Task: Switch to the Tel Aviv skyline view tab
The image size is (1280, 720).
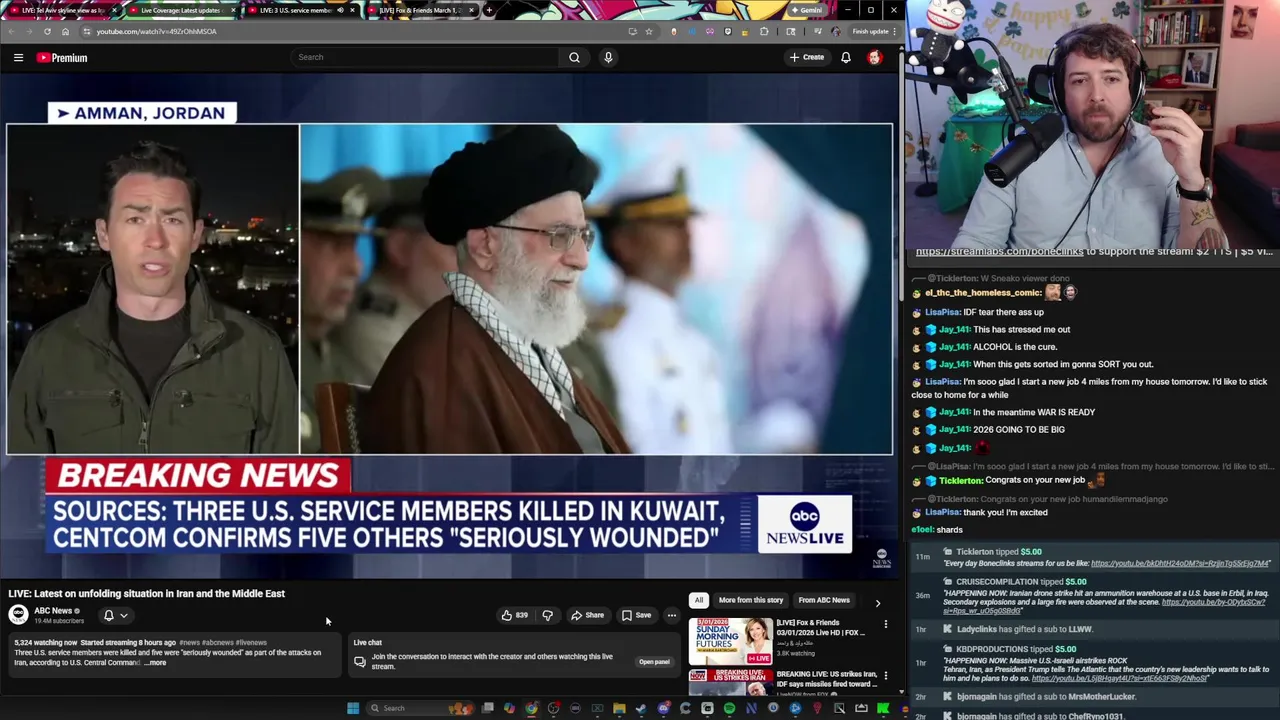Action: (x=62, y=10)
